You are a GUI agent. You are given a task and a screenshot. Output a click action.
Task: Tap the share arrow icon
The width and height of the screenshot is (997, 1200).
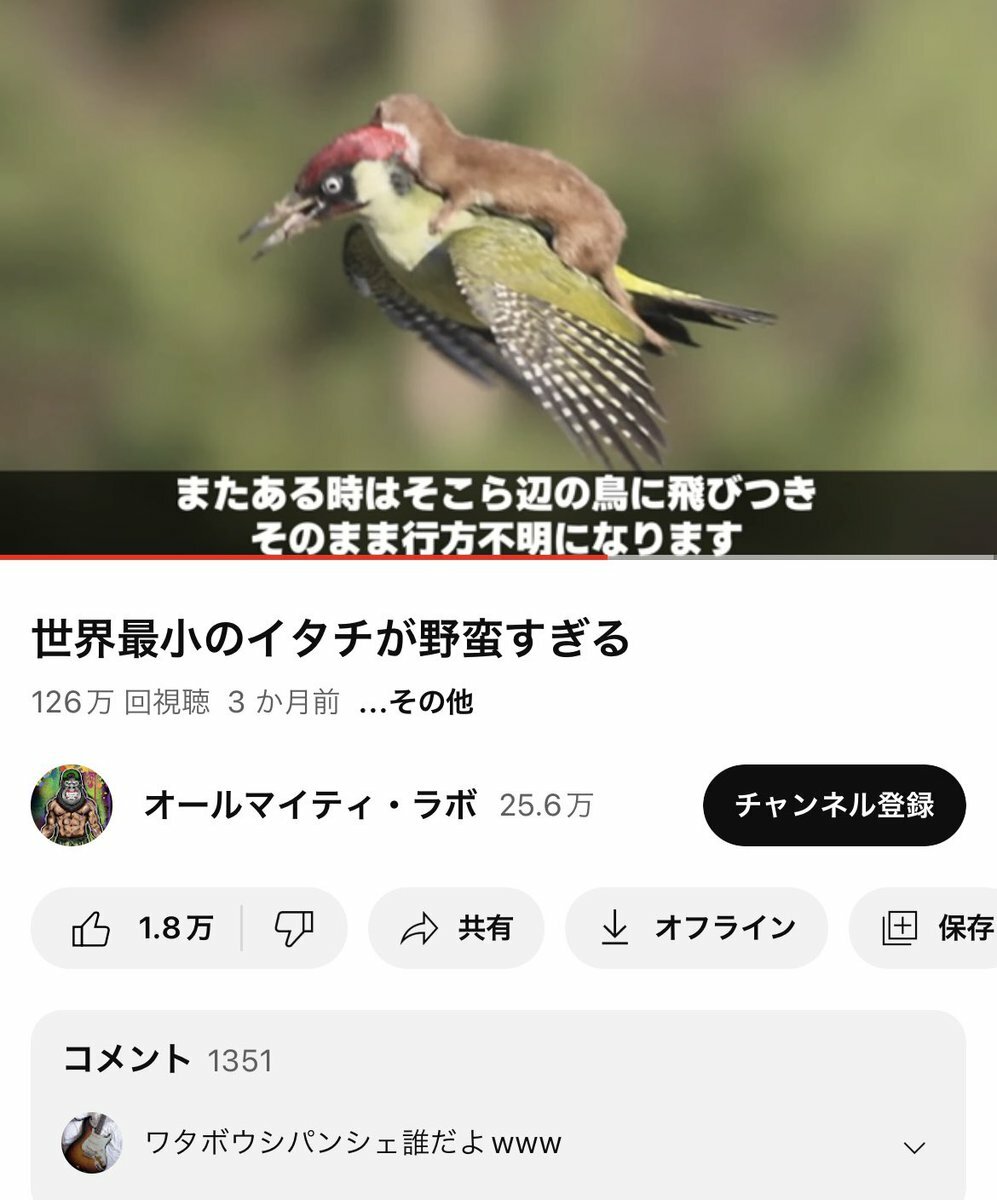[419, 929]
